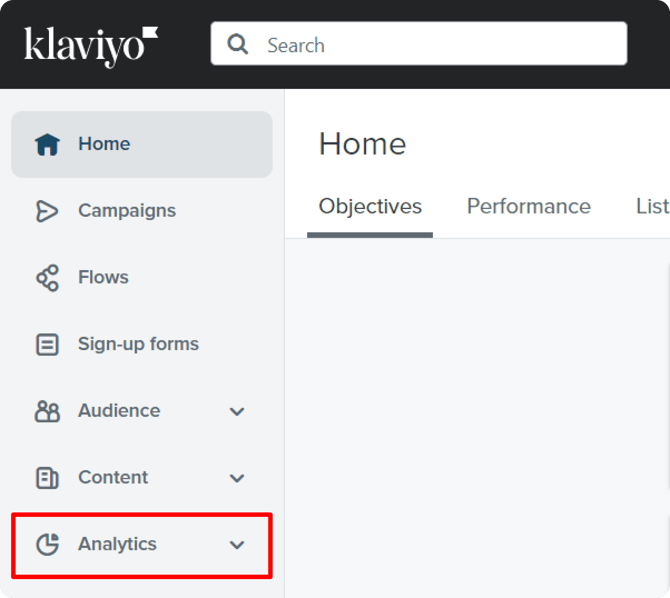Image resolution: width=670 pixels, height=598 pixels.
Task: Click the Klaviyo logo
Action: pos(90,45)
